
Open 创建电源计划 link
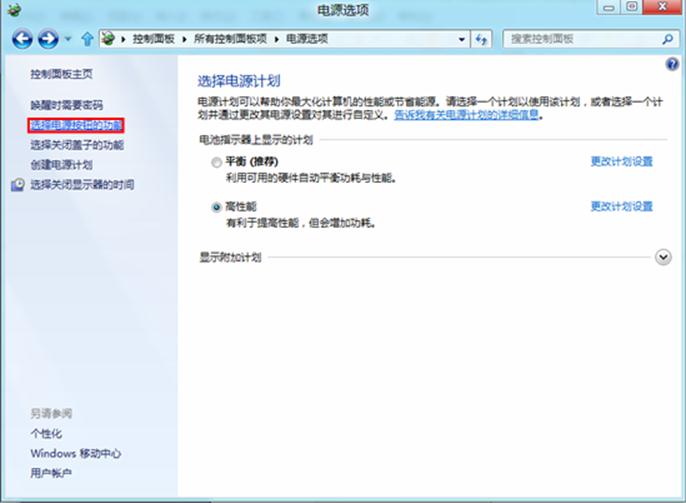pyautogui.click(x=61, y=165)
